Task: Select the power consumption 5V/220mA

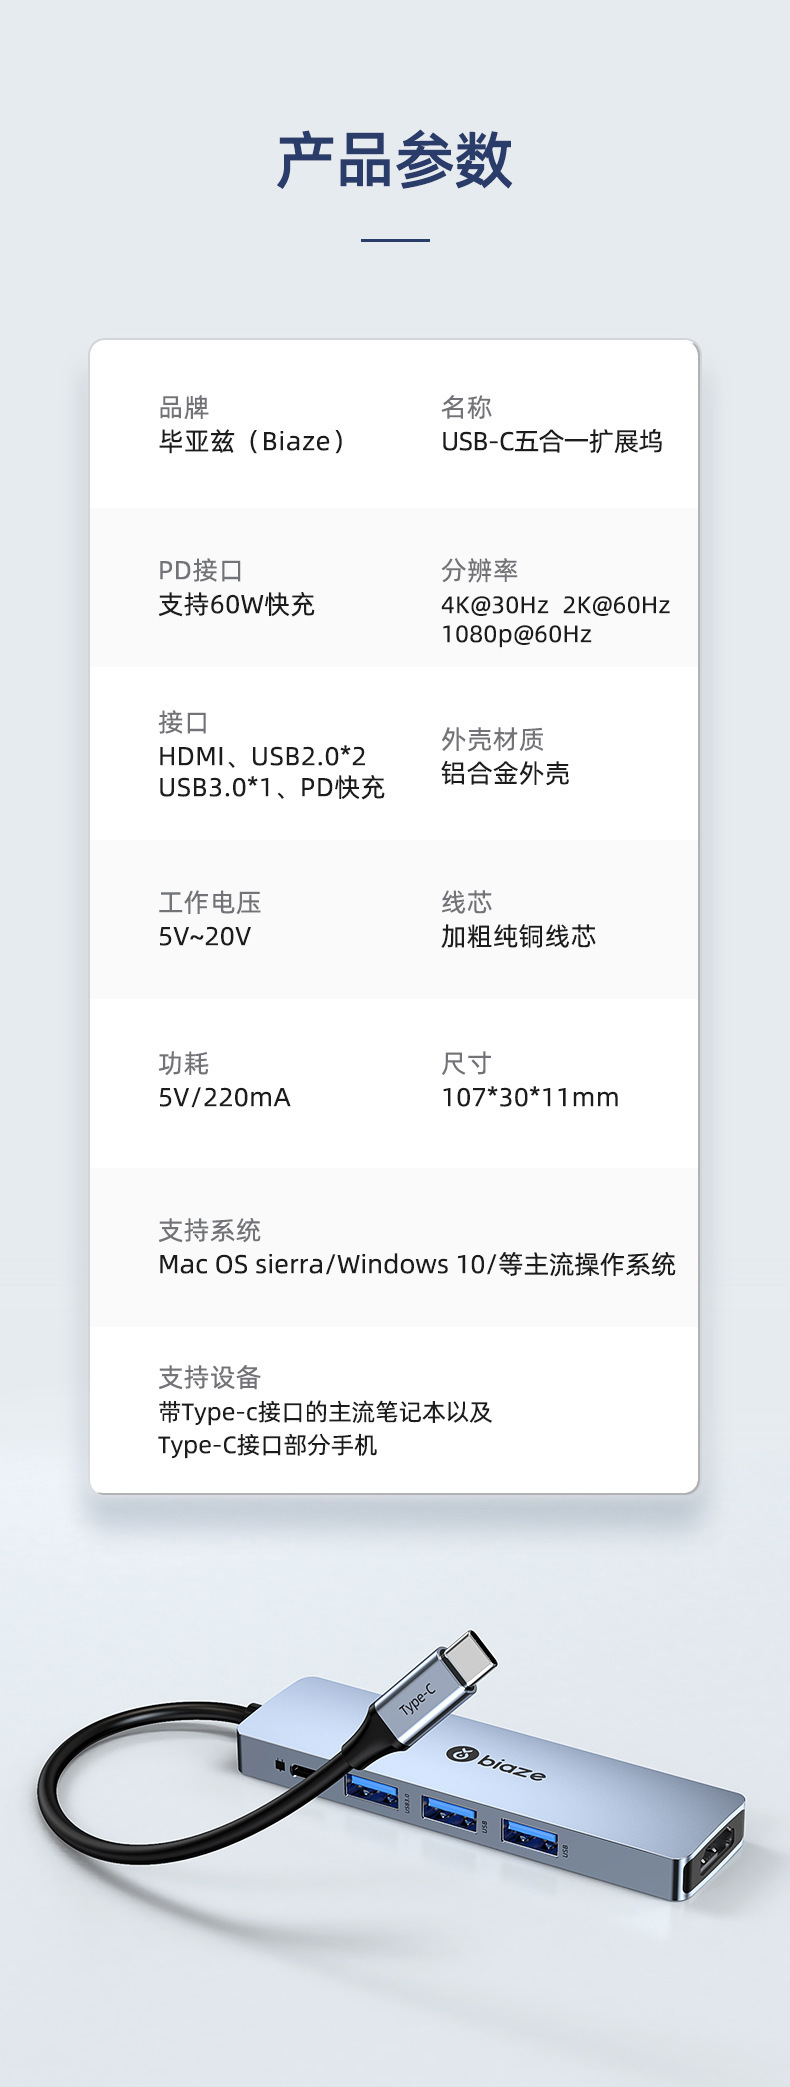Action: pos(224,1097)
